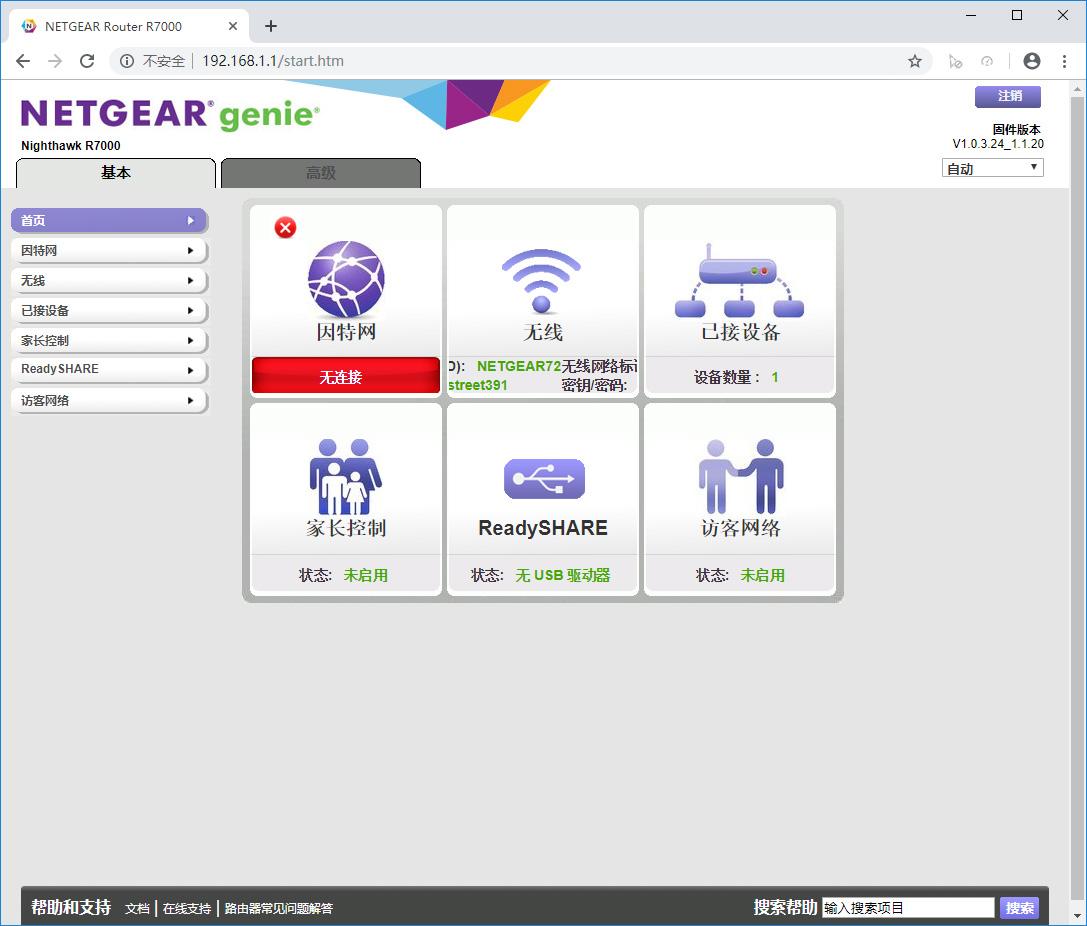Open the 路由器常见问题解答 link

coord(279,908)
